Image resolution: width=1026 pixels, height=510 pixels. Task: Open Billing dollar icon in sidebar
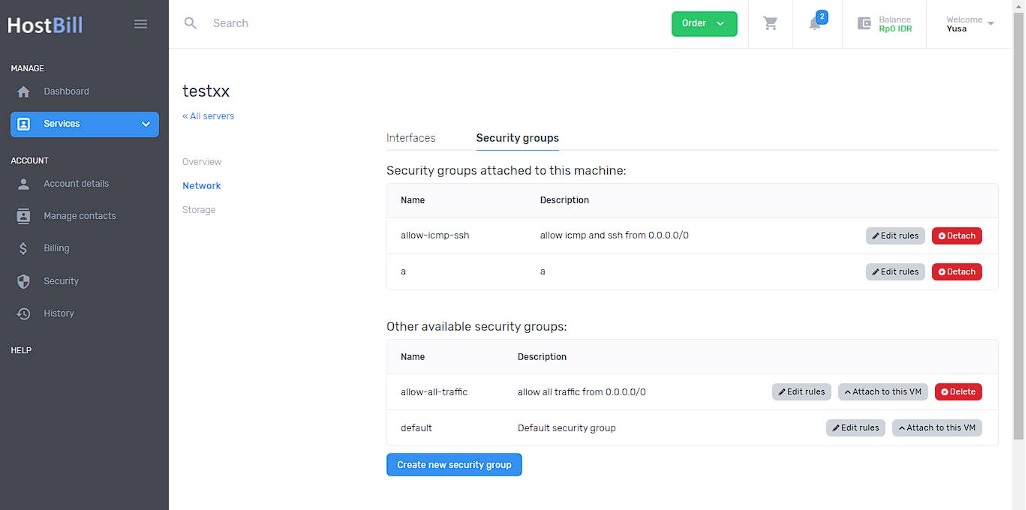click(24, 248)
